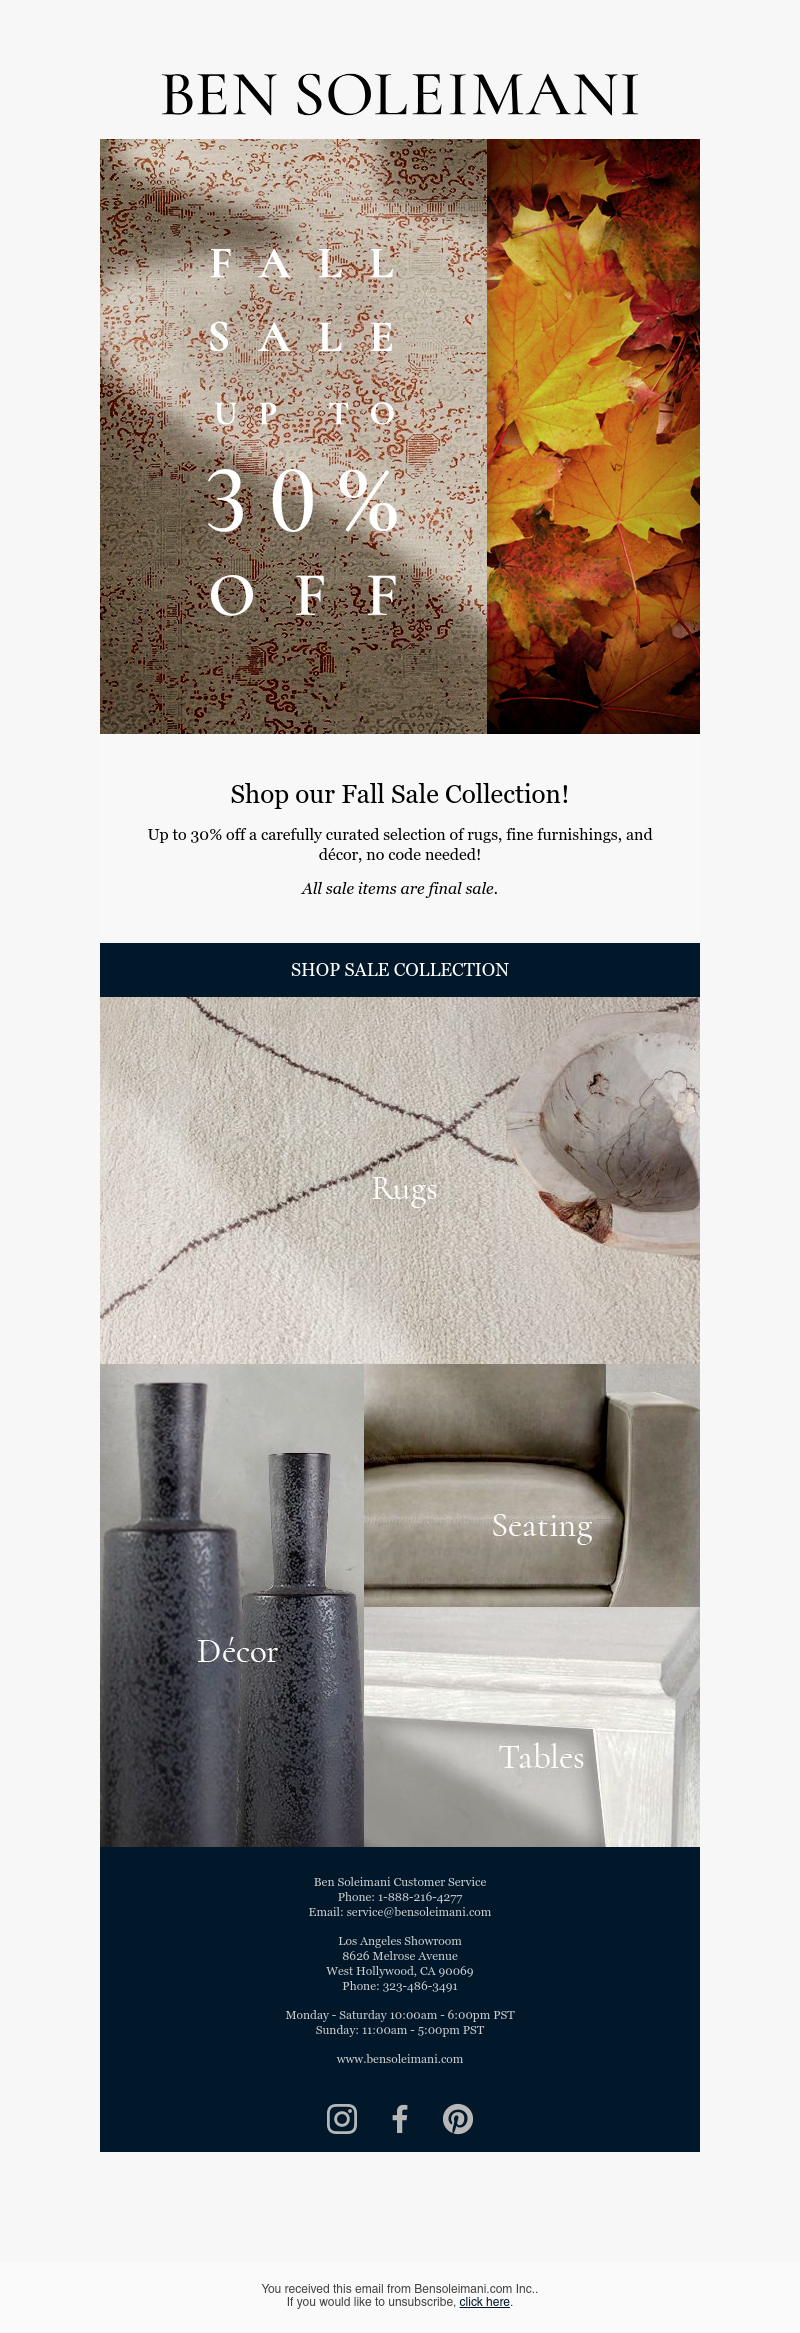Click the 'Shop our Fall Sale Collection!' heading
The image size is (800, 2333).
click(x=400, y=794)
